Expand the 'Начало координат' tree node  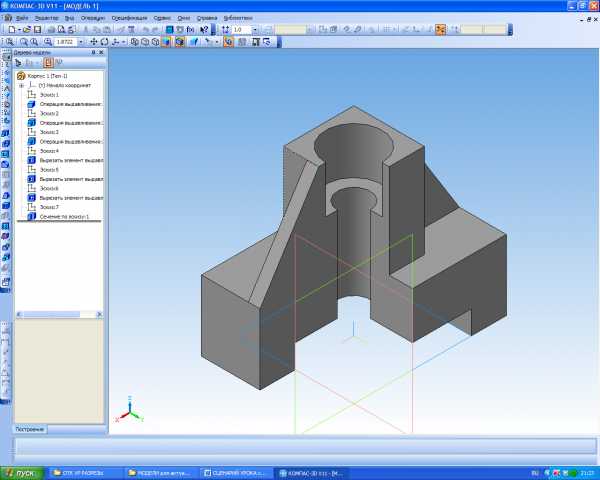21,85
